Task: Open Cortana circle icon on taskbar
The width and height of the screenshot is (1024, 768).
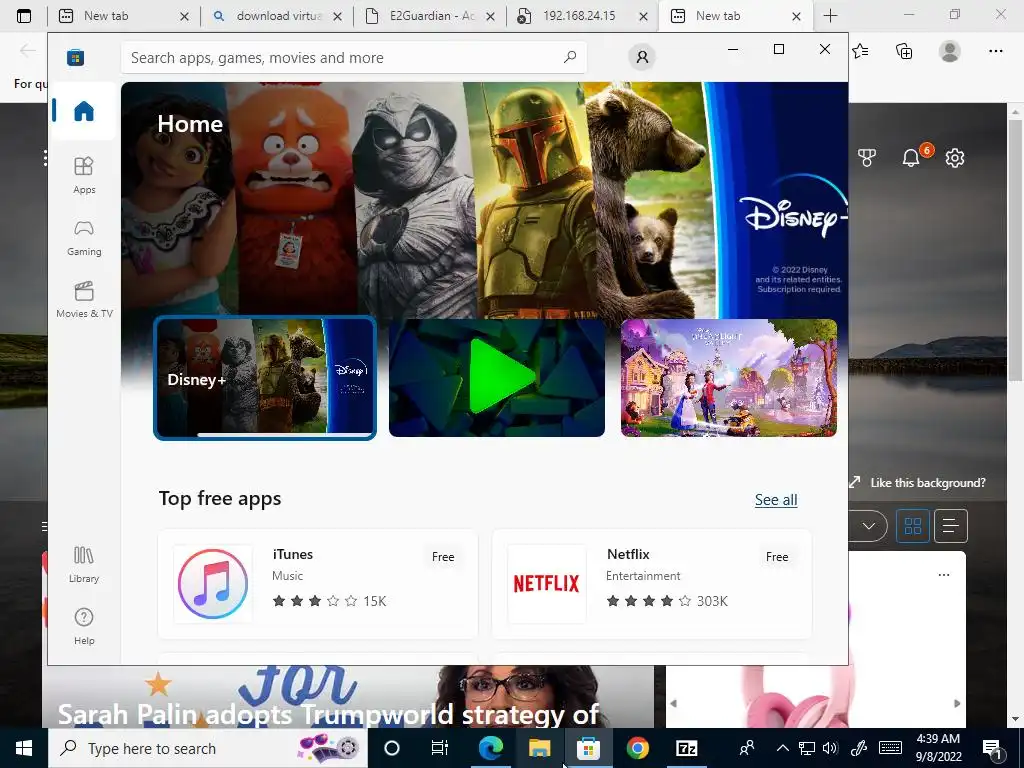Action: [392, 748]
